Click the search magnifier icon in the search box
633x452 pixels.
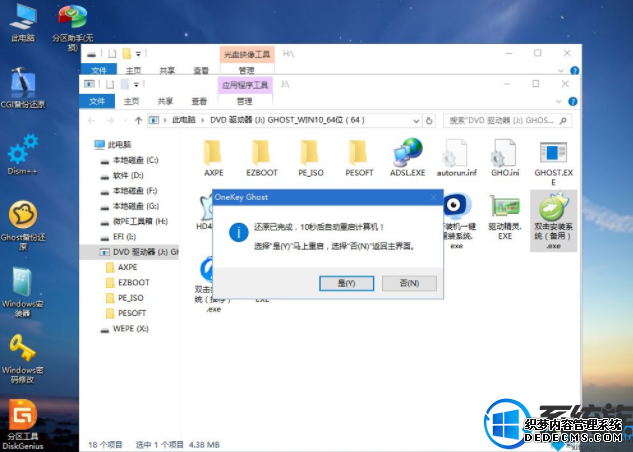(564, 120)
